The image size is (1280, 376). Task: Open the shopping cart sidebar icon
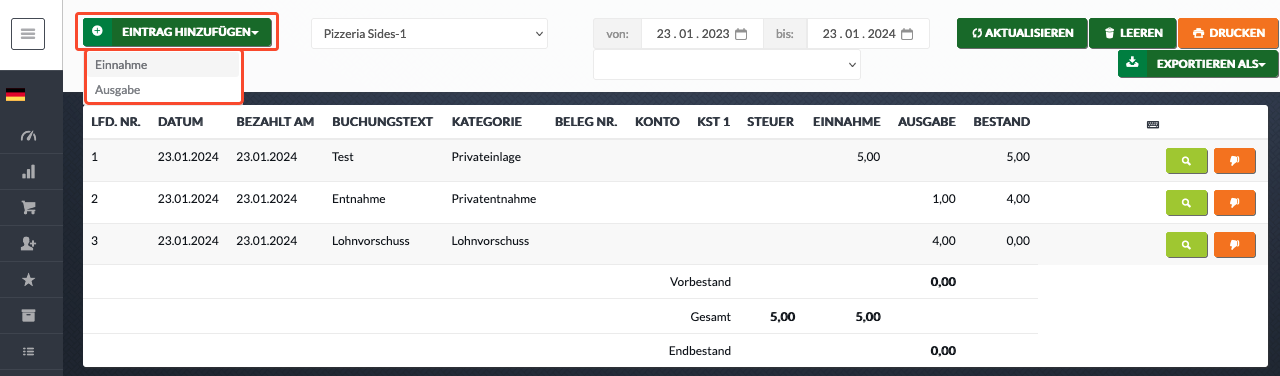coord(28,208)
